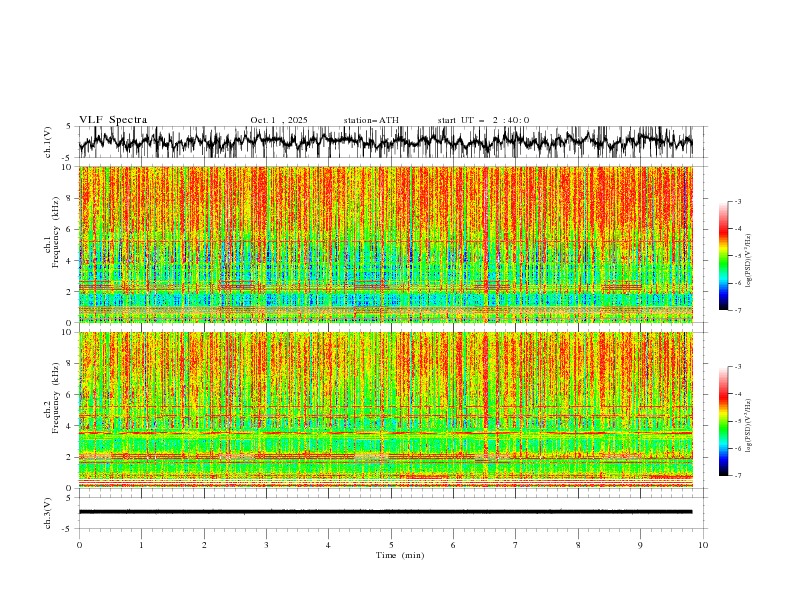Click the ch.2 frequency axis "6" tick label

coord(70,395)
